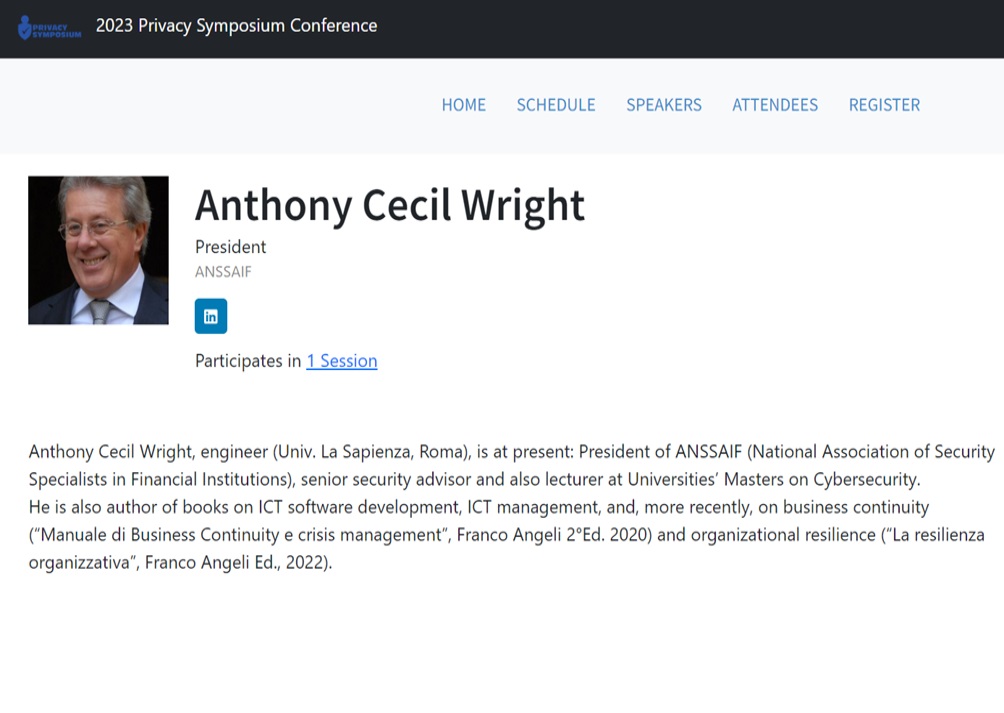
Task: Click the 'President' job title text
Action: [x=231, y=247]
